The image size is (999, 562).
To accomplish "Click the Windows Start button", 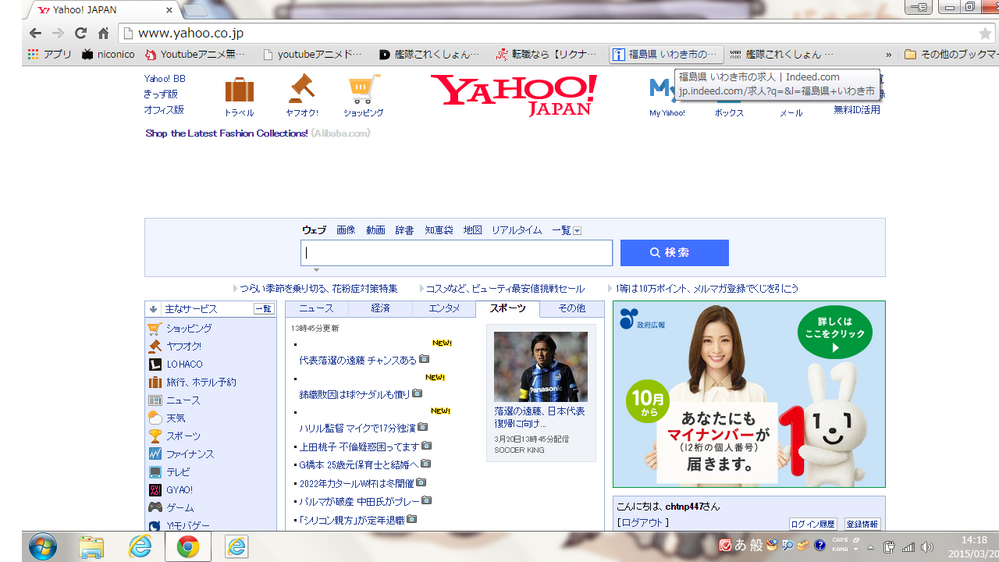I will pyautogui.click(x=43, y=547).
